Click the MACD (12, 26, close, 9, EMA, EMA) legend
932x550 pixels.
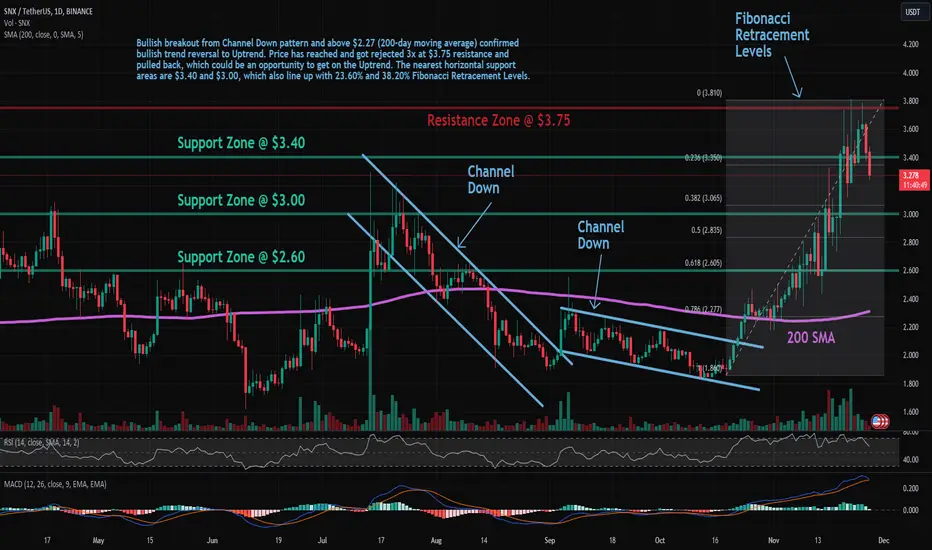(55, 484)
